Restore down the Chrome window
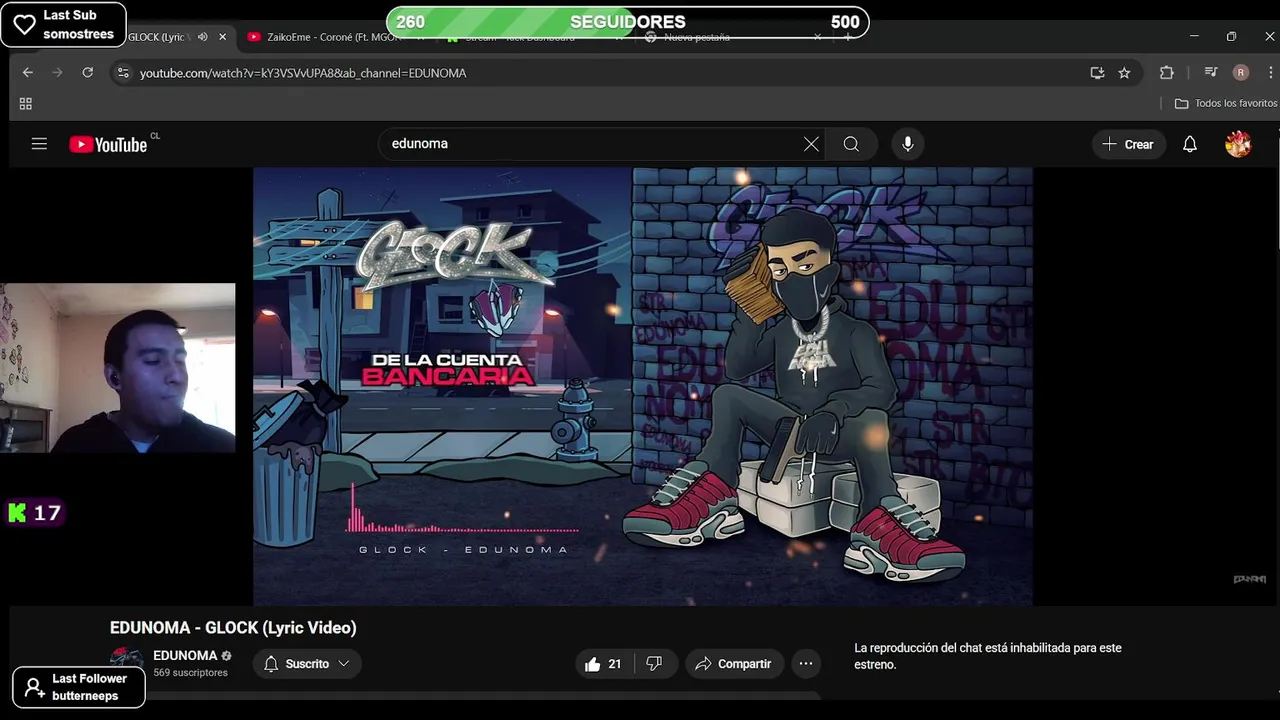 [1231, 37]
